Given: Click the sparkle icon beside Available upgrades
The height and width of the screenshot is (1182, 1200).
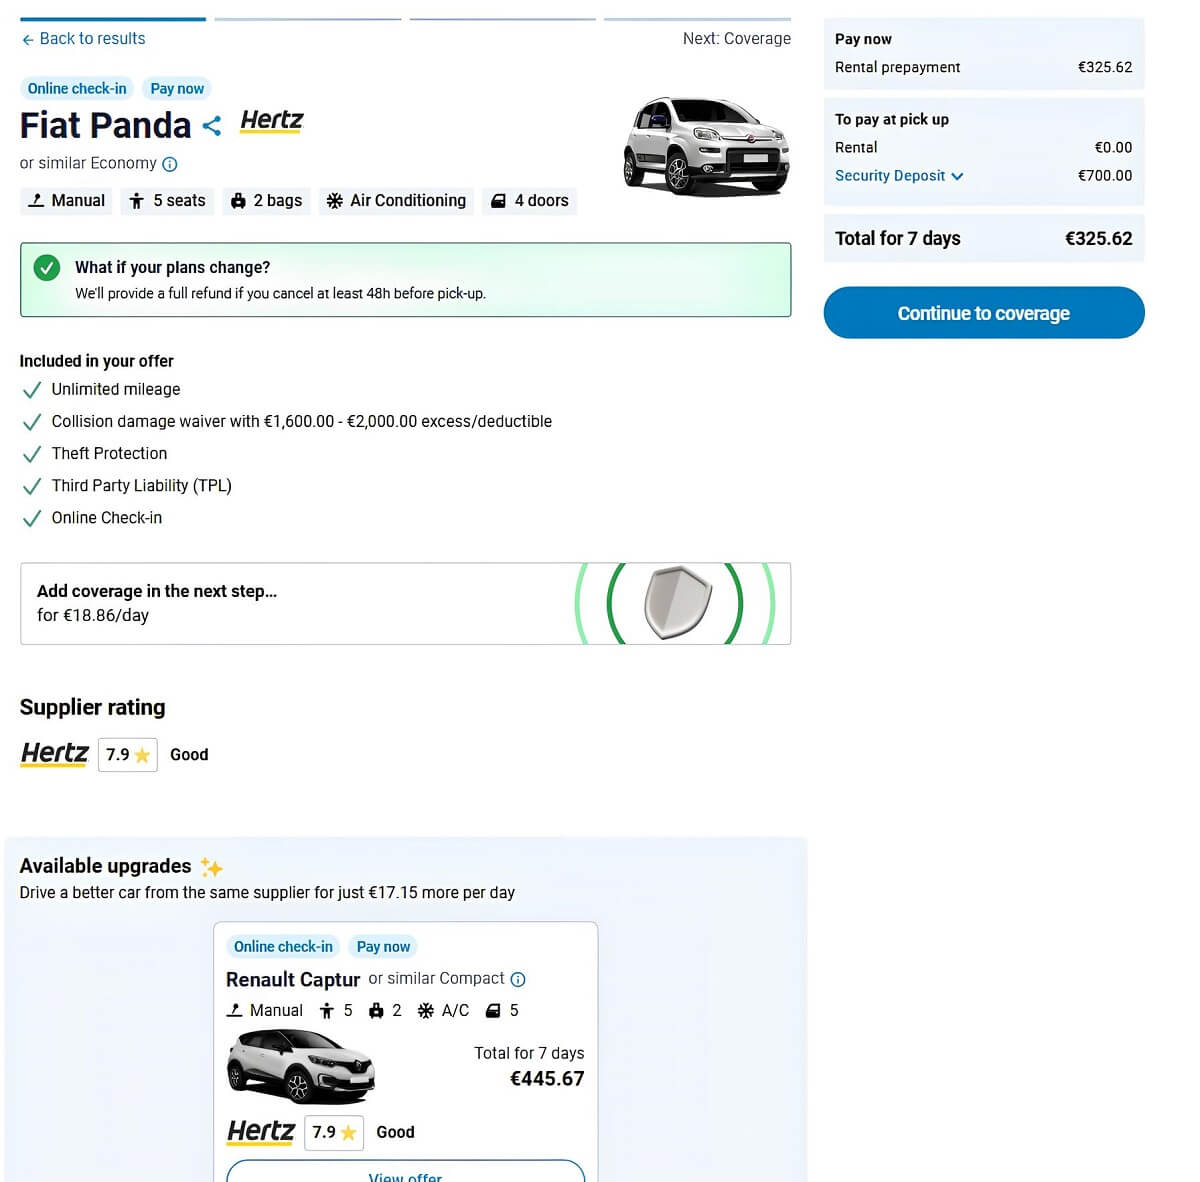Looking at the screenshot, I should pos(211,866).
